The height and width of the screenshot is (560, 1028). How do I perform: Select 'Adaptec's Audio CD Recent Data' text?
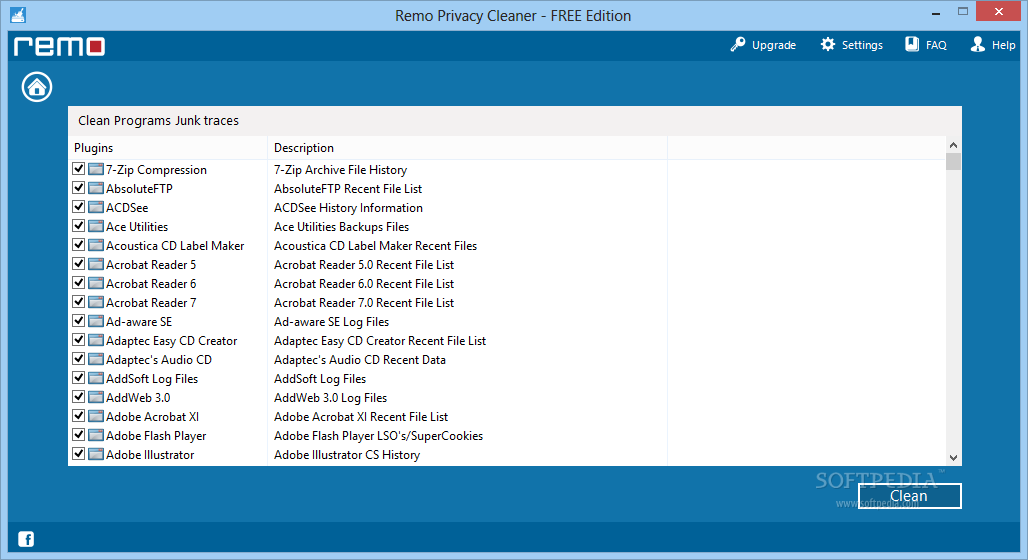tap(360, 360)
